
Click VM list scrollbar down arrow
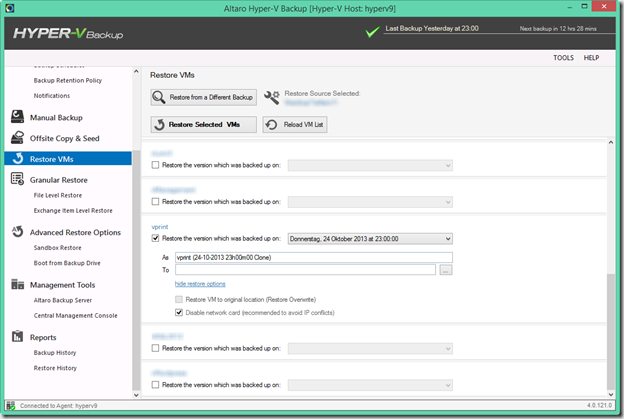tap(611, 394)
